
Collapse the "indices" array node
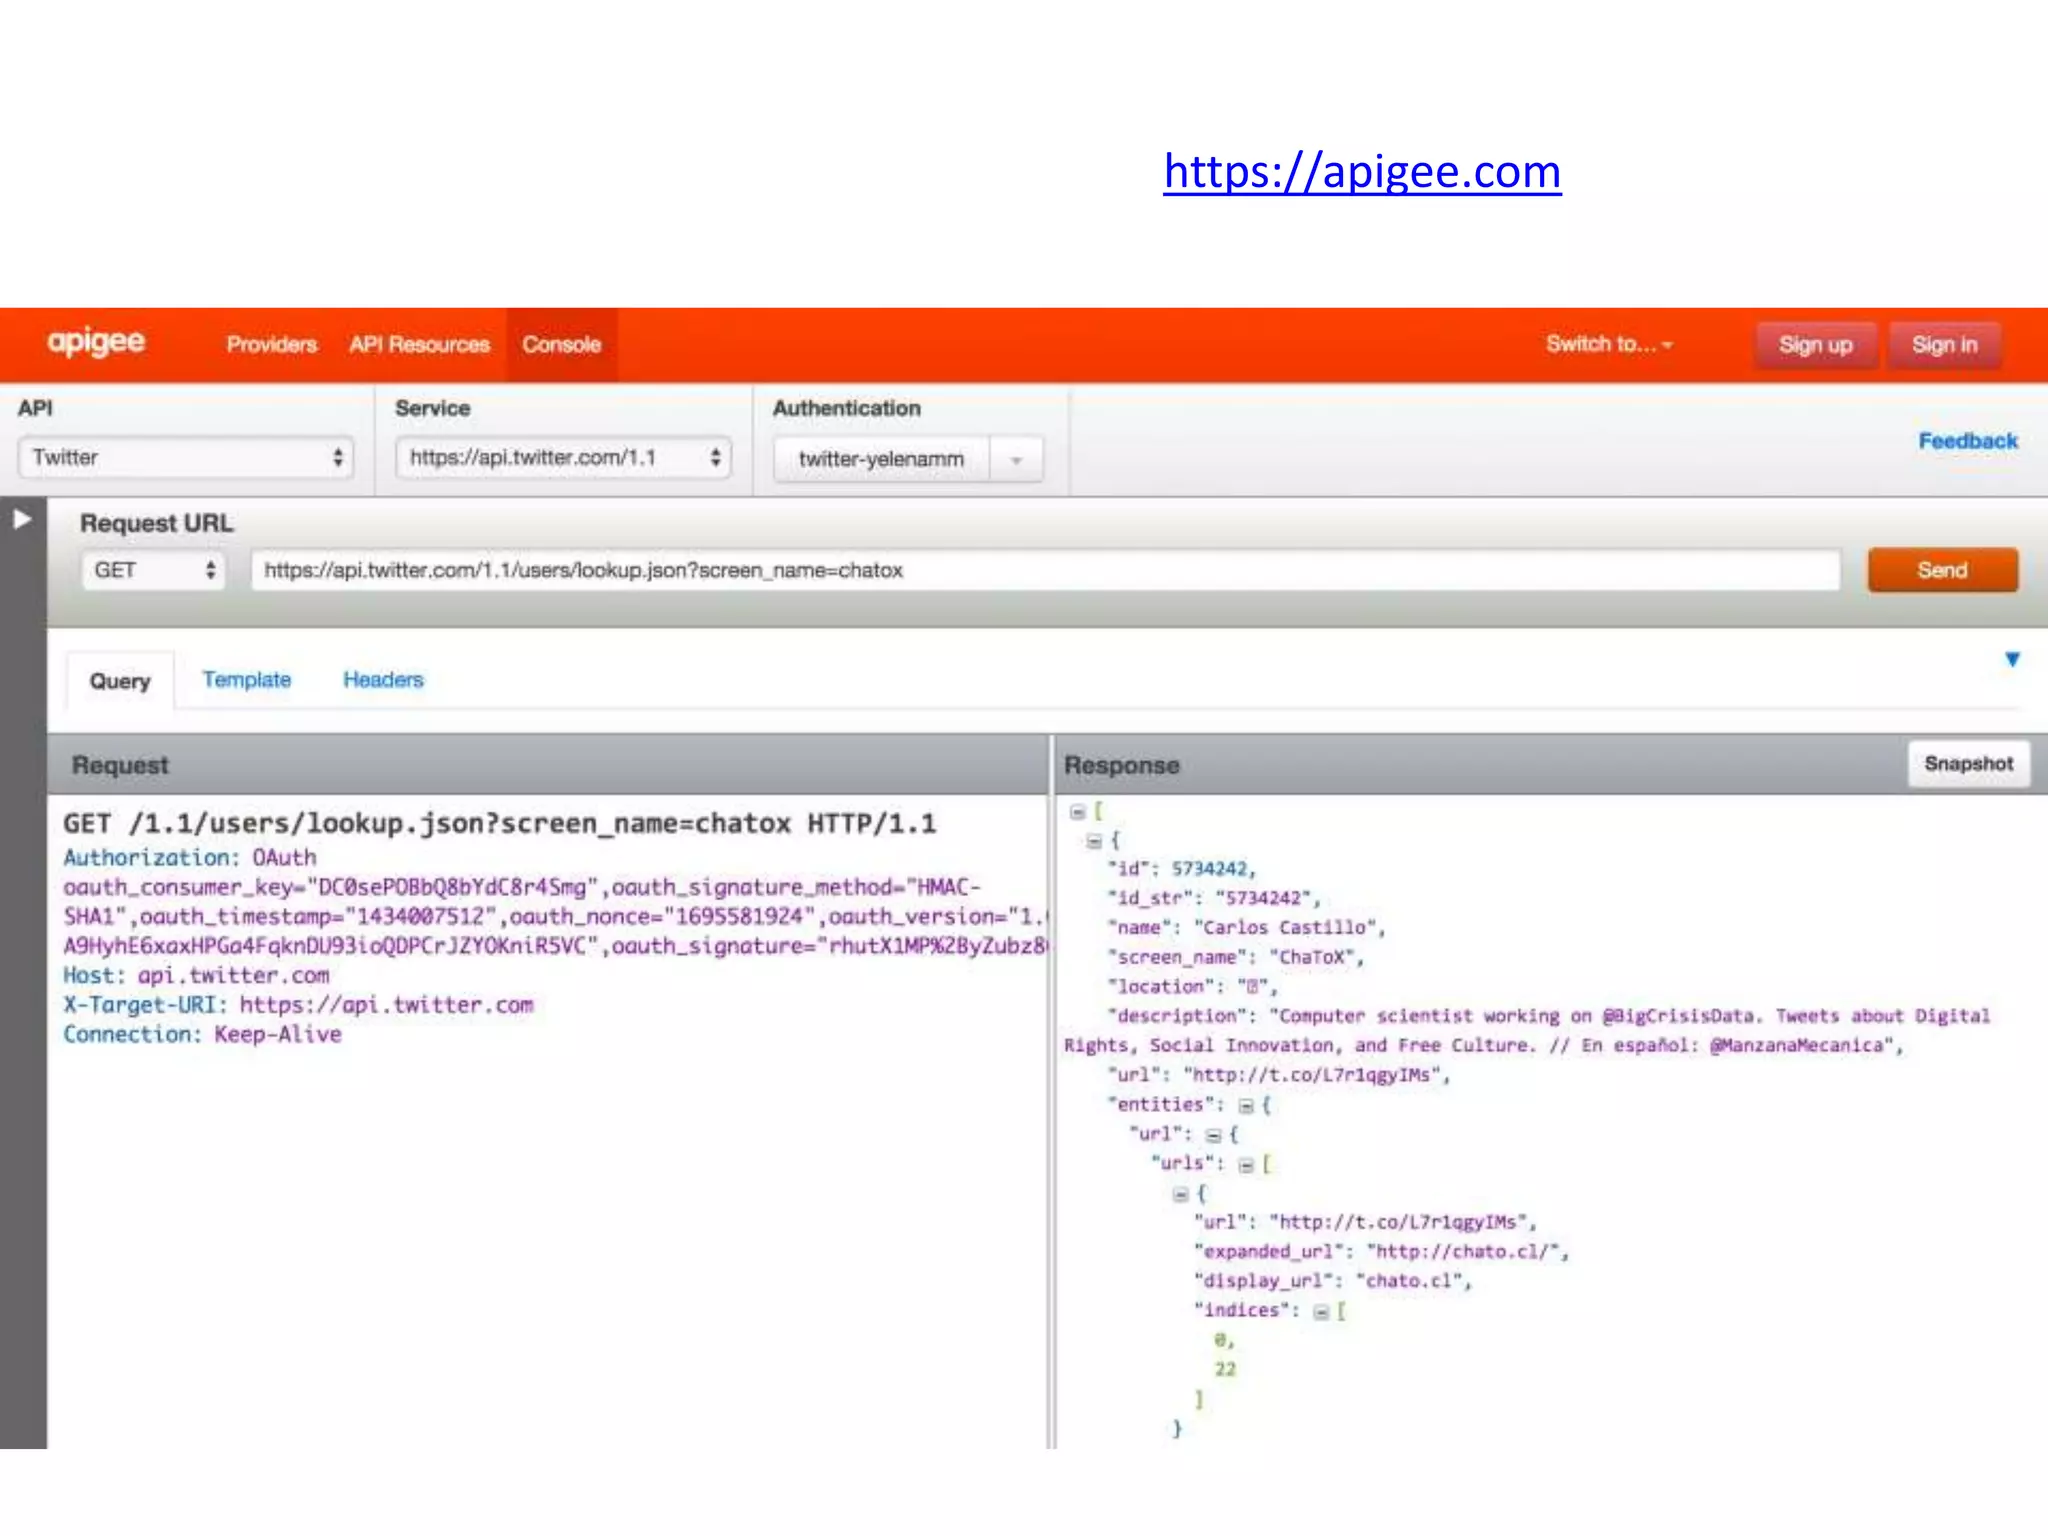tap(1321, 1311)
